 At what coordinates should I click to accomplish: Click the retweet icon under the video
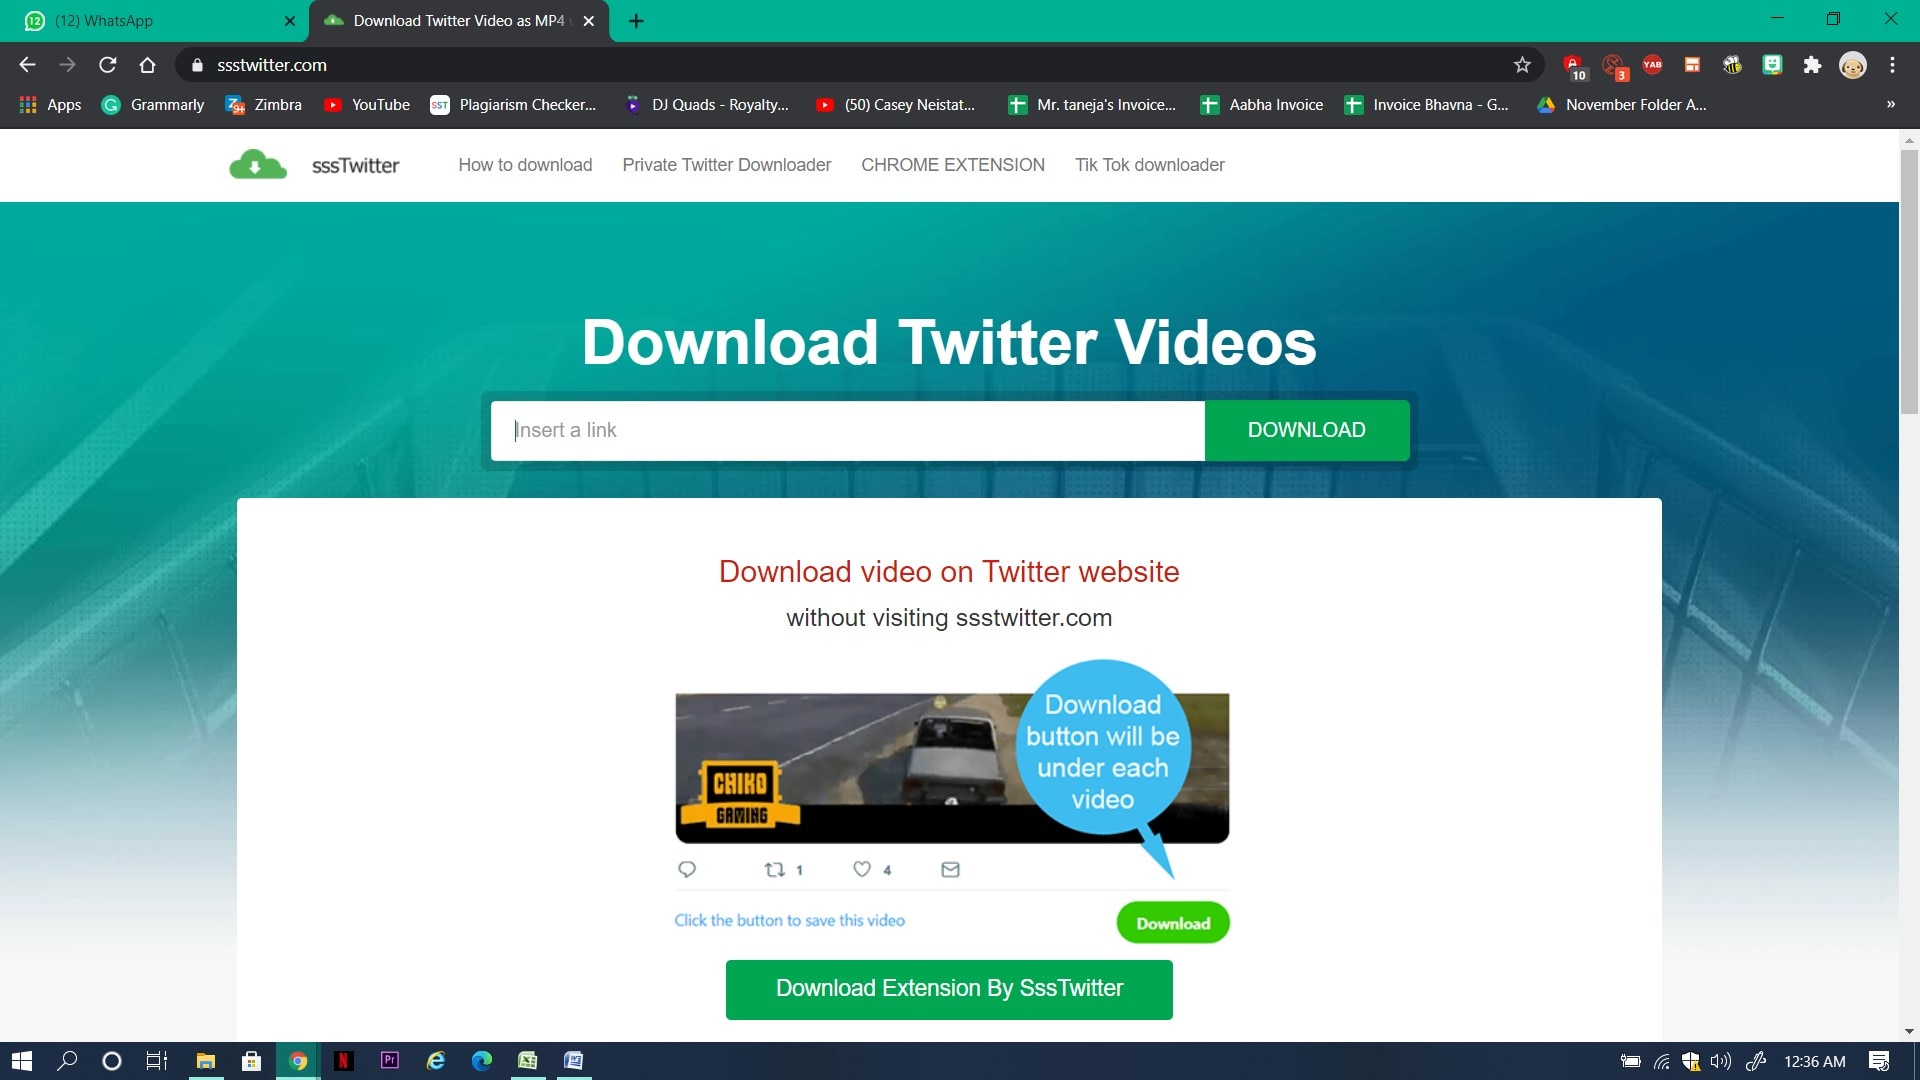[x=774, y=869]
